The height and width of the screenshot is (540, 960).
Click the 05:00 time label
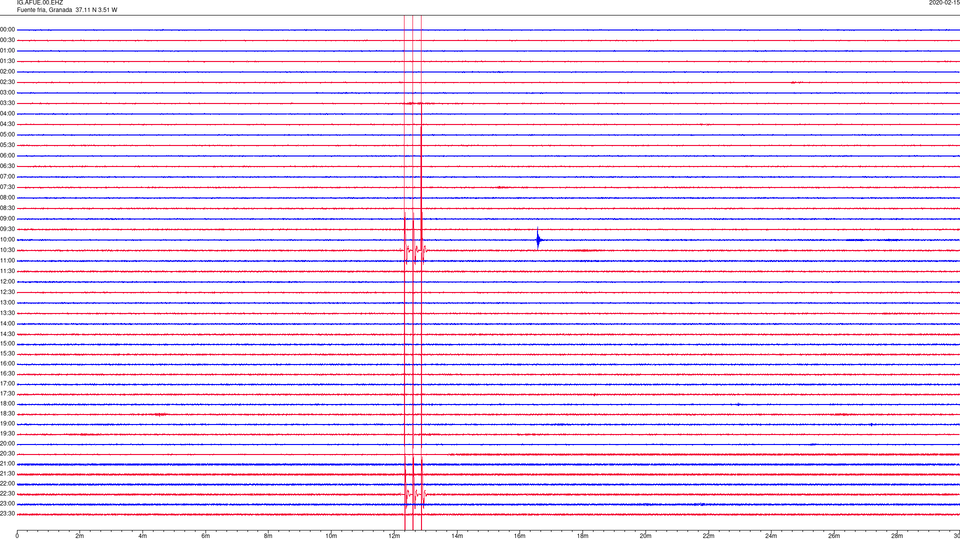[x=7, y=135]
